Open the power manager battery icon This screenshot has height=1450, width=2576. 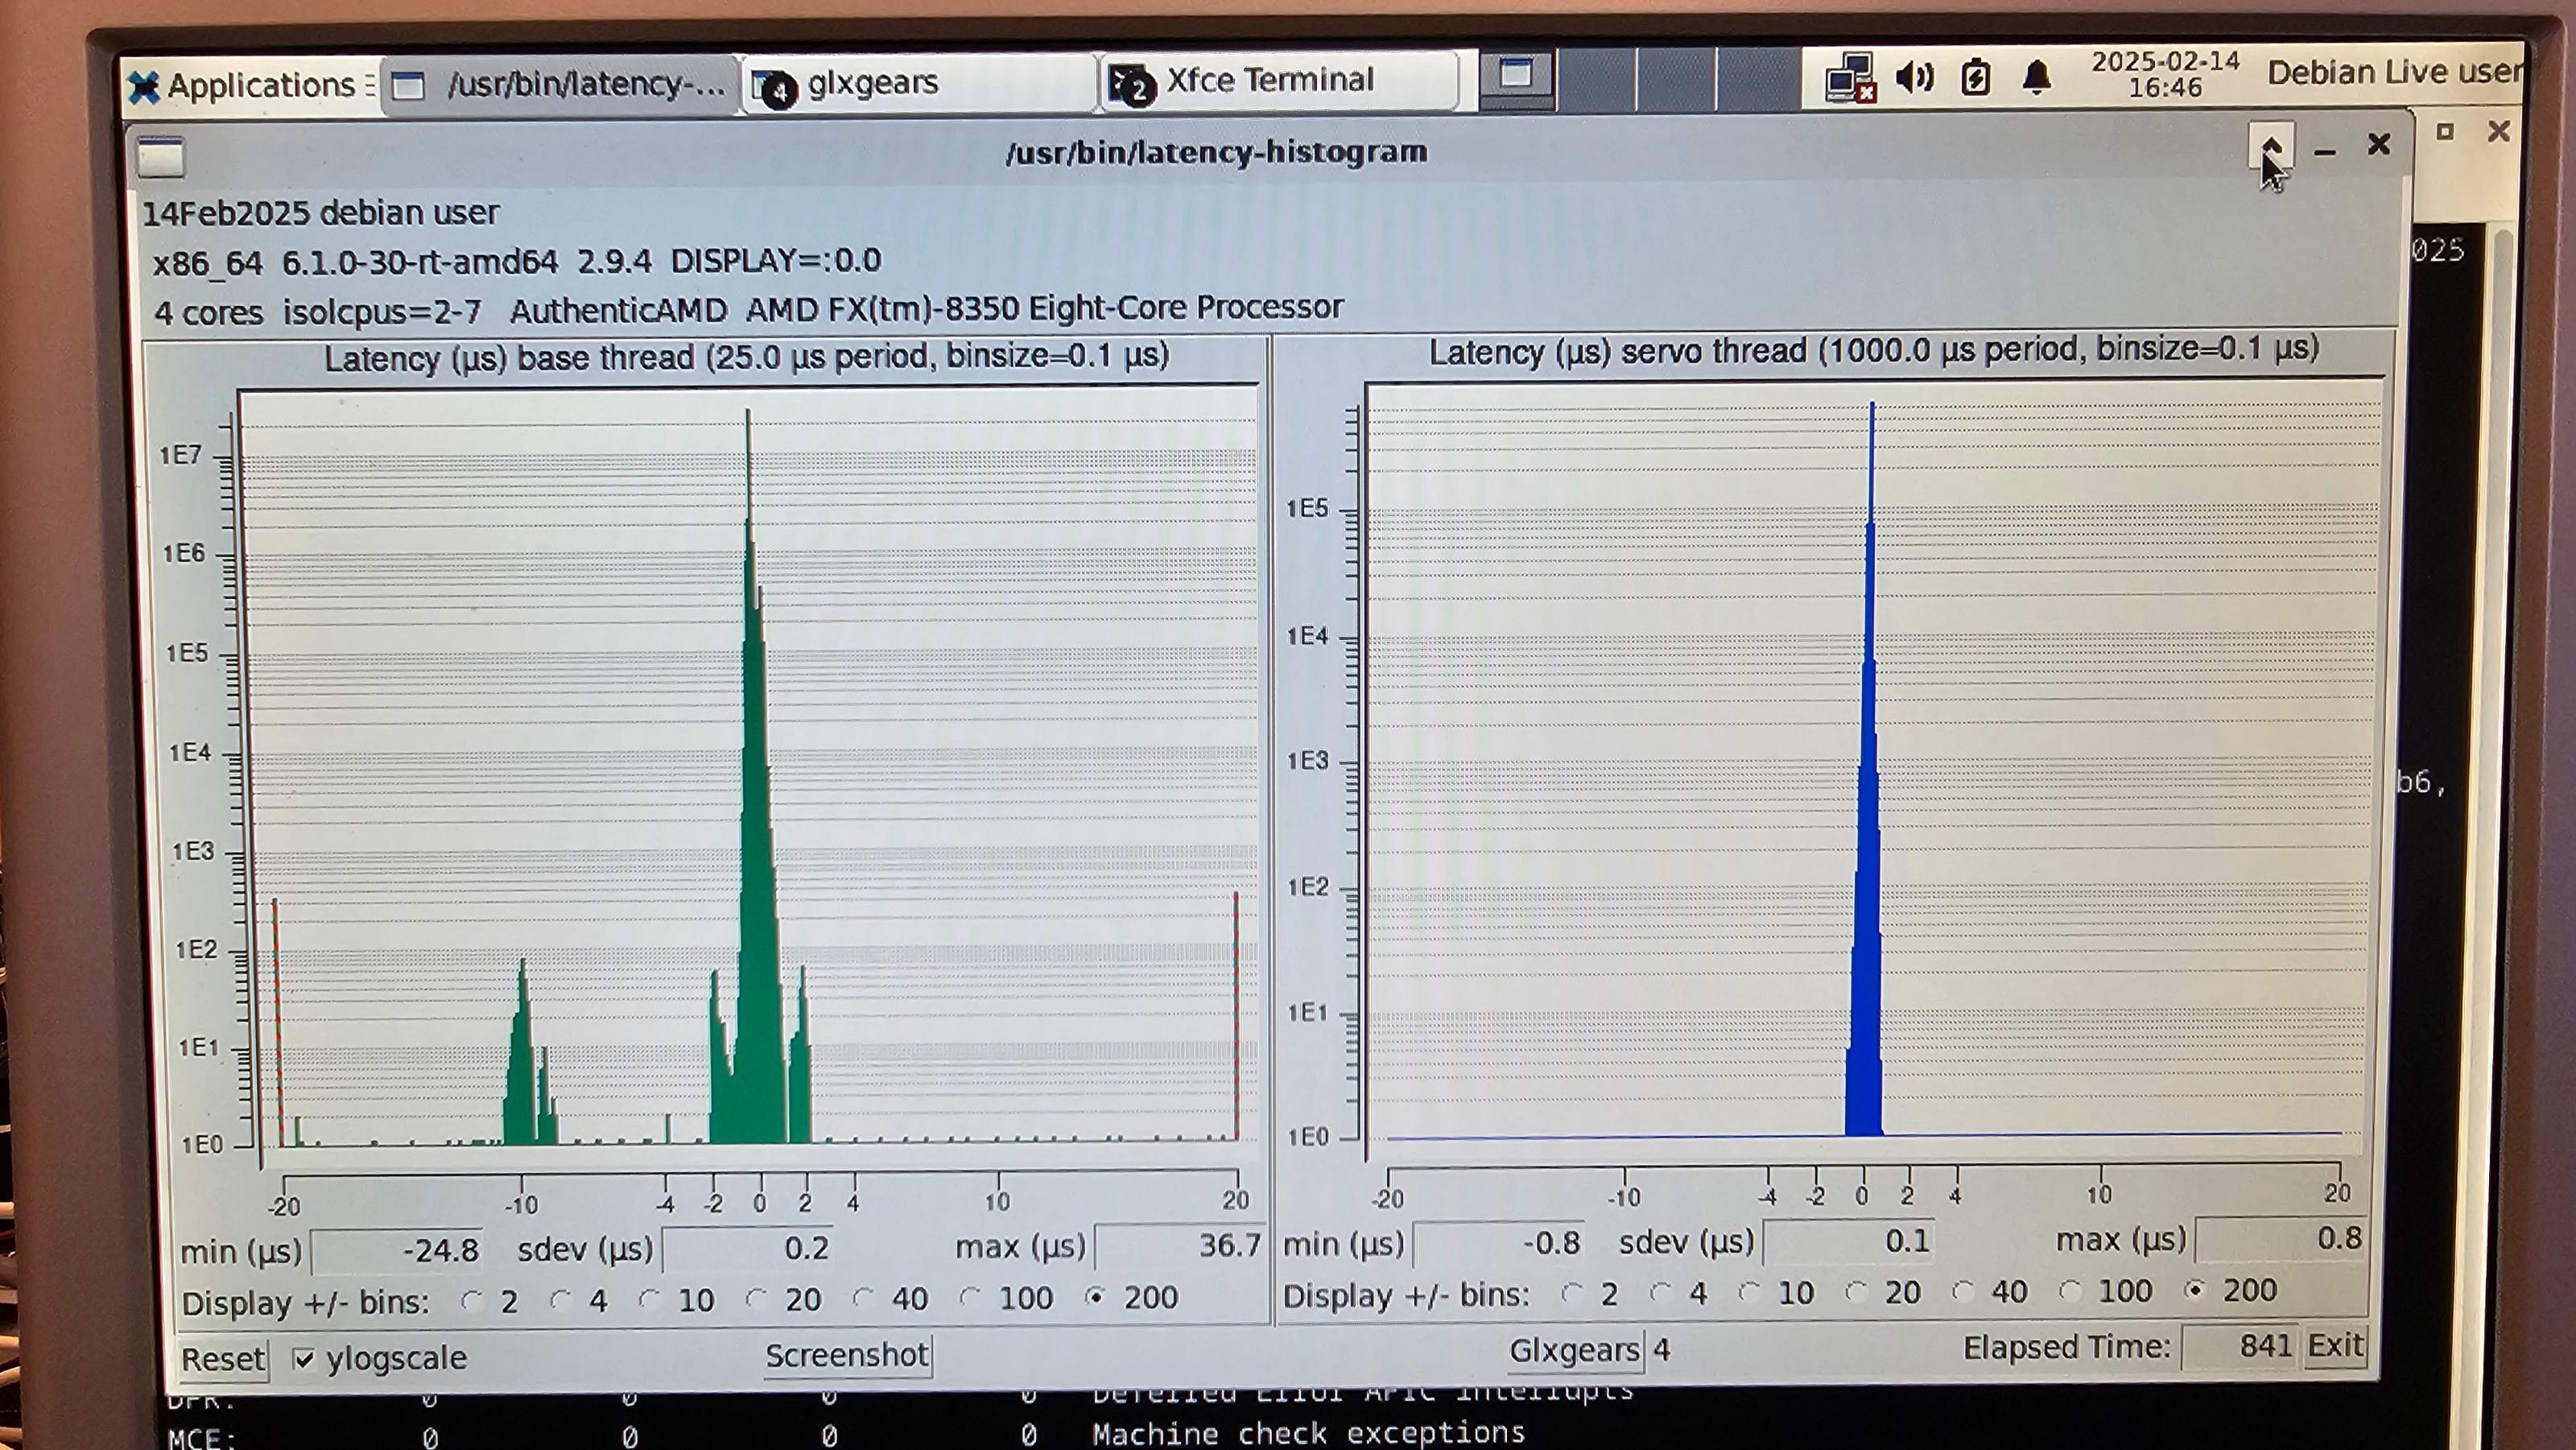(x=1975, y=77)
